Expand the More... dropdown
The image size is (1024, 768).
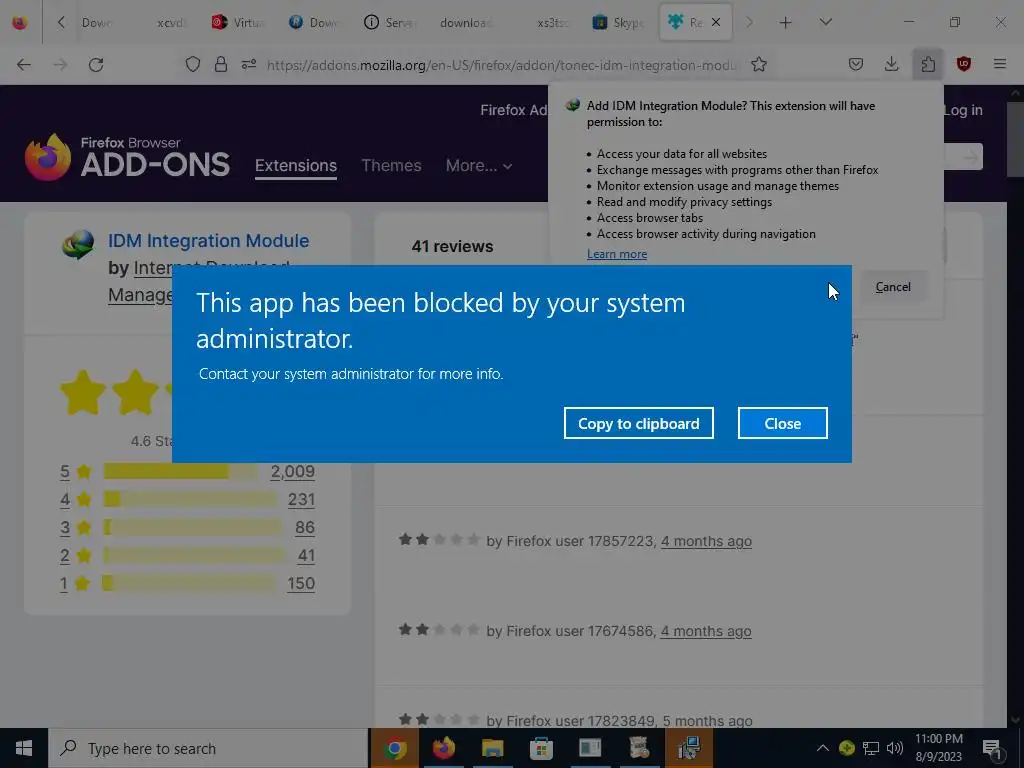coord(479,165)
